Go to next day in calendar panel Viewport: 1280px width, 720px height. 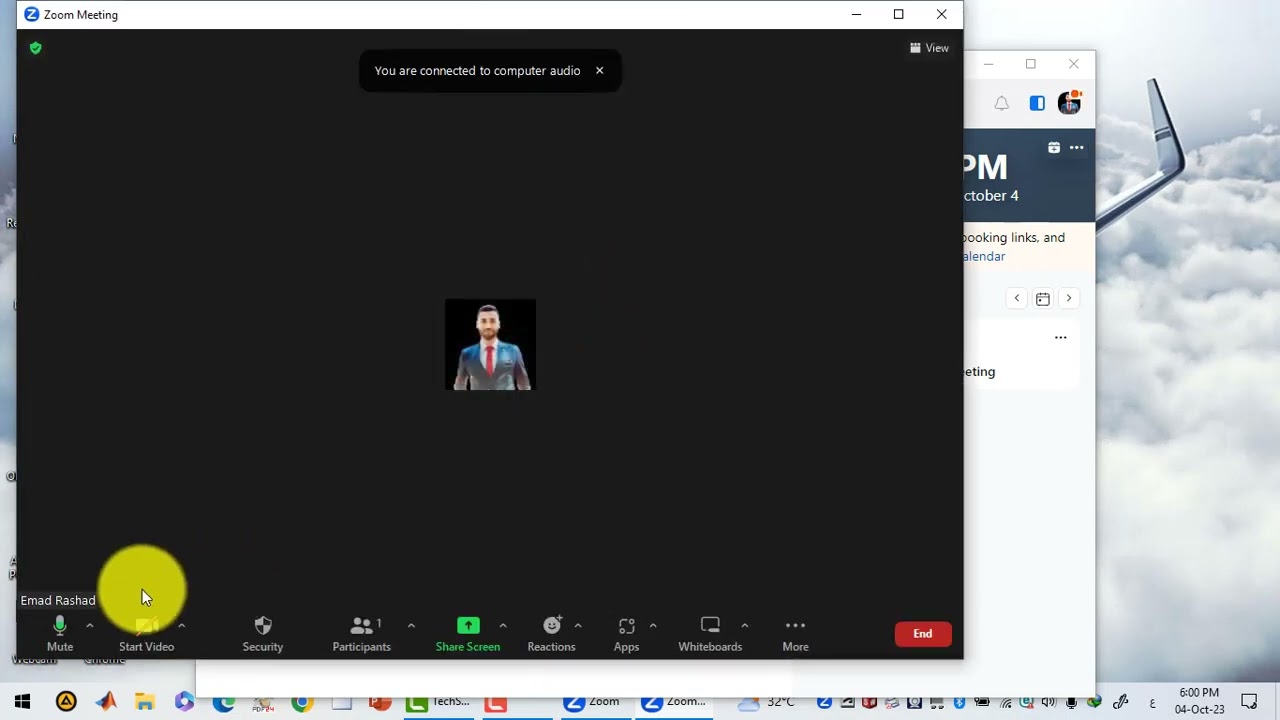(x=1069, y=298)
